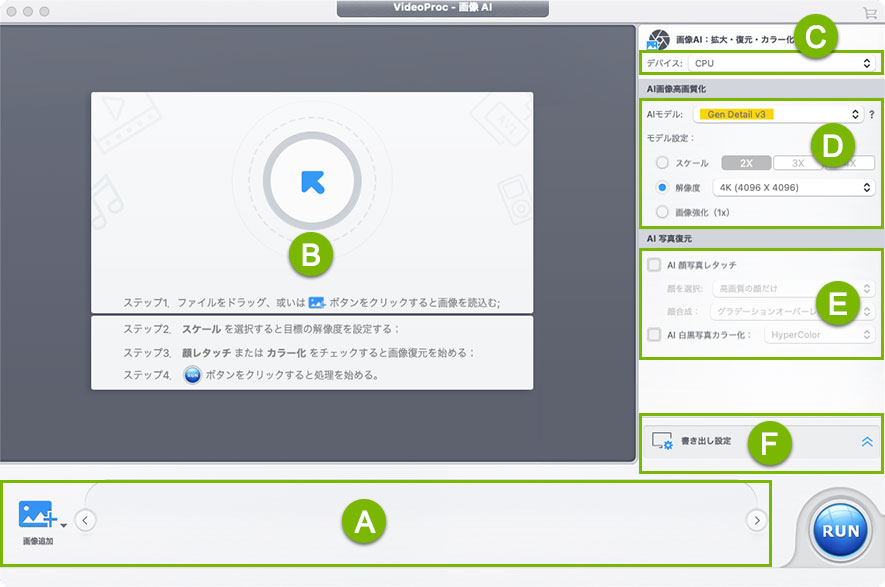The image size is (885, 587).
Task: Expand 書き出し設定 with the double chevron
Action: [867, 441]
